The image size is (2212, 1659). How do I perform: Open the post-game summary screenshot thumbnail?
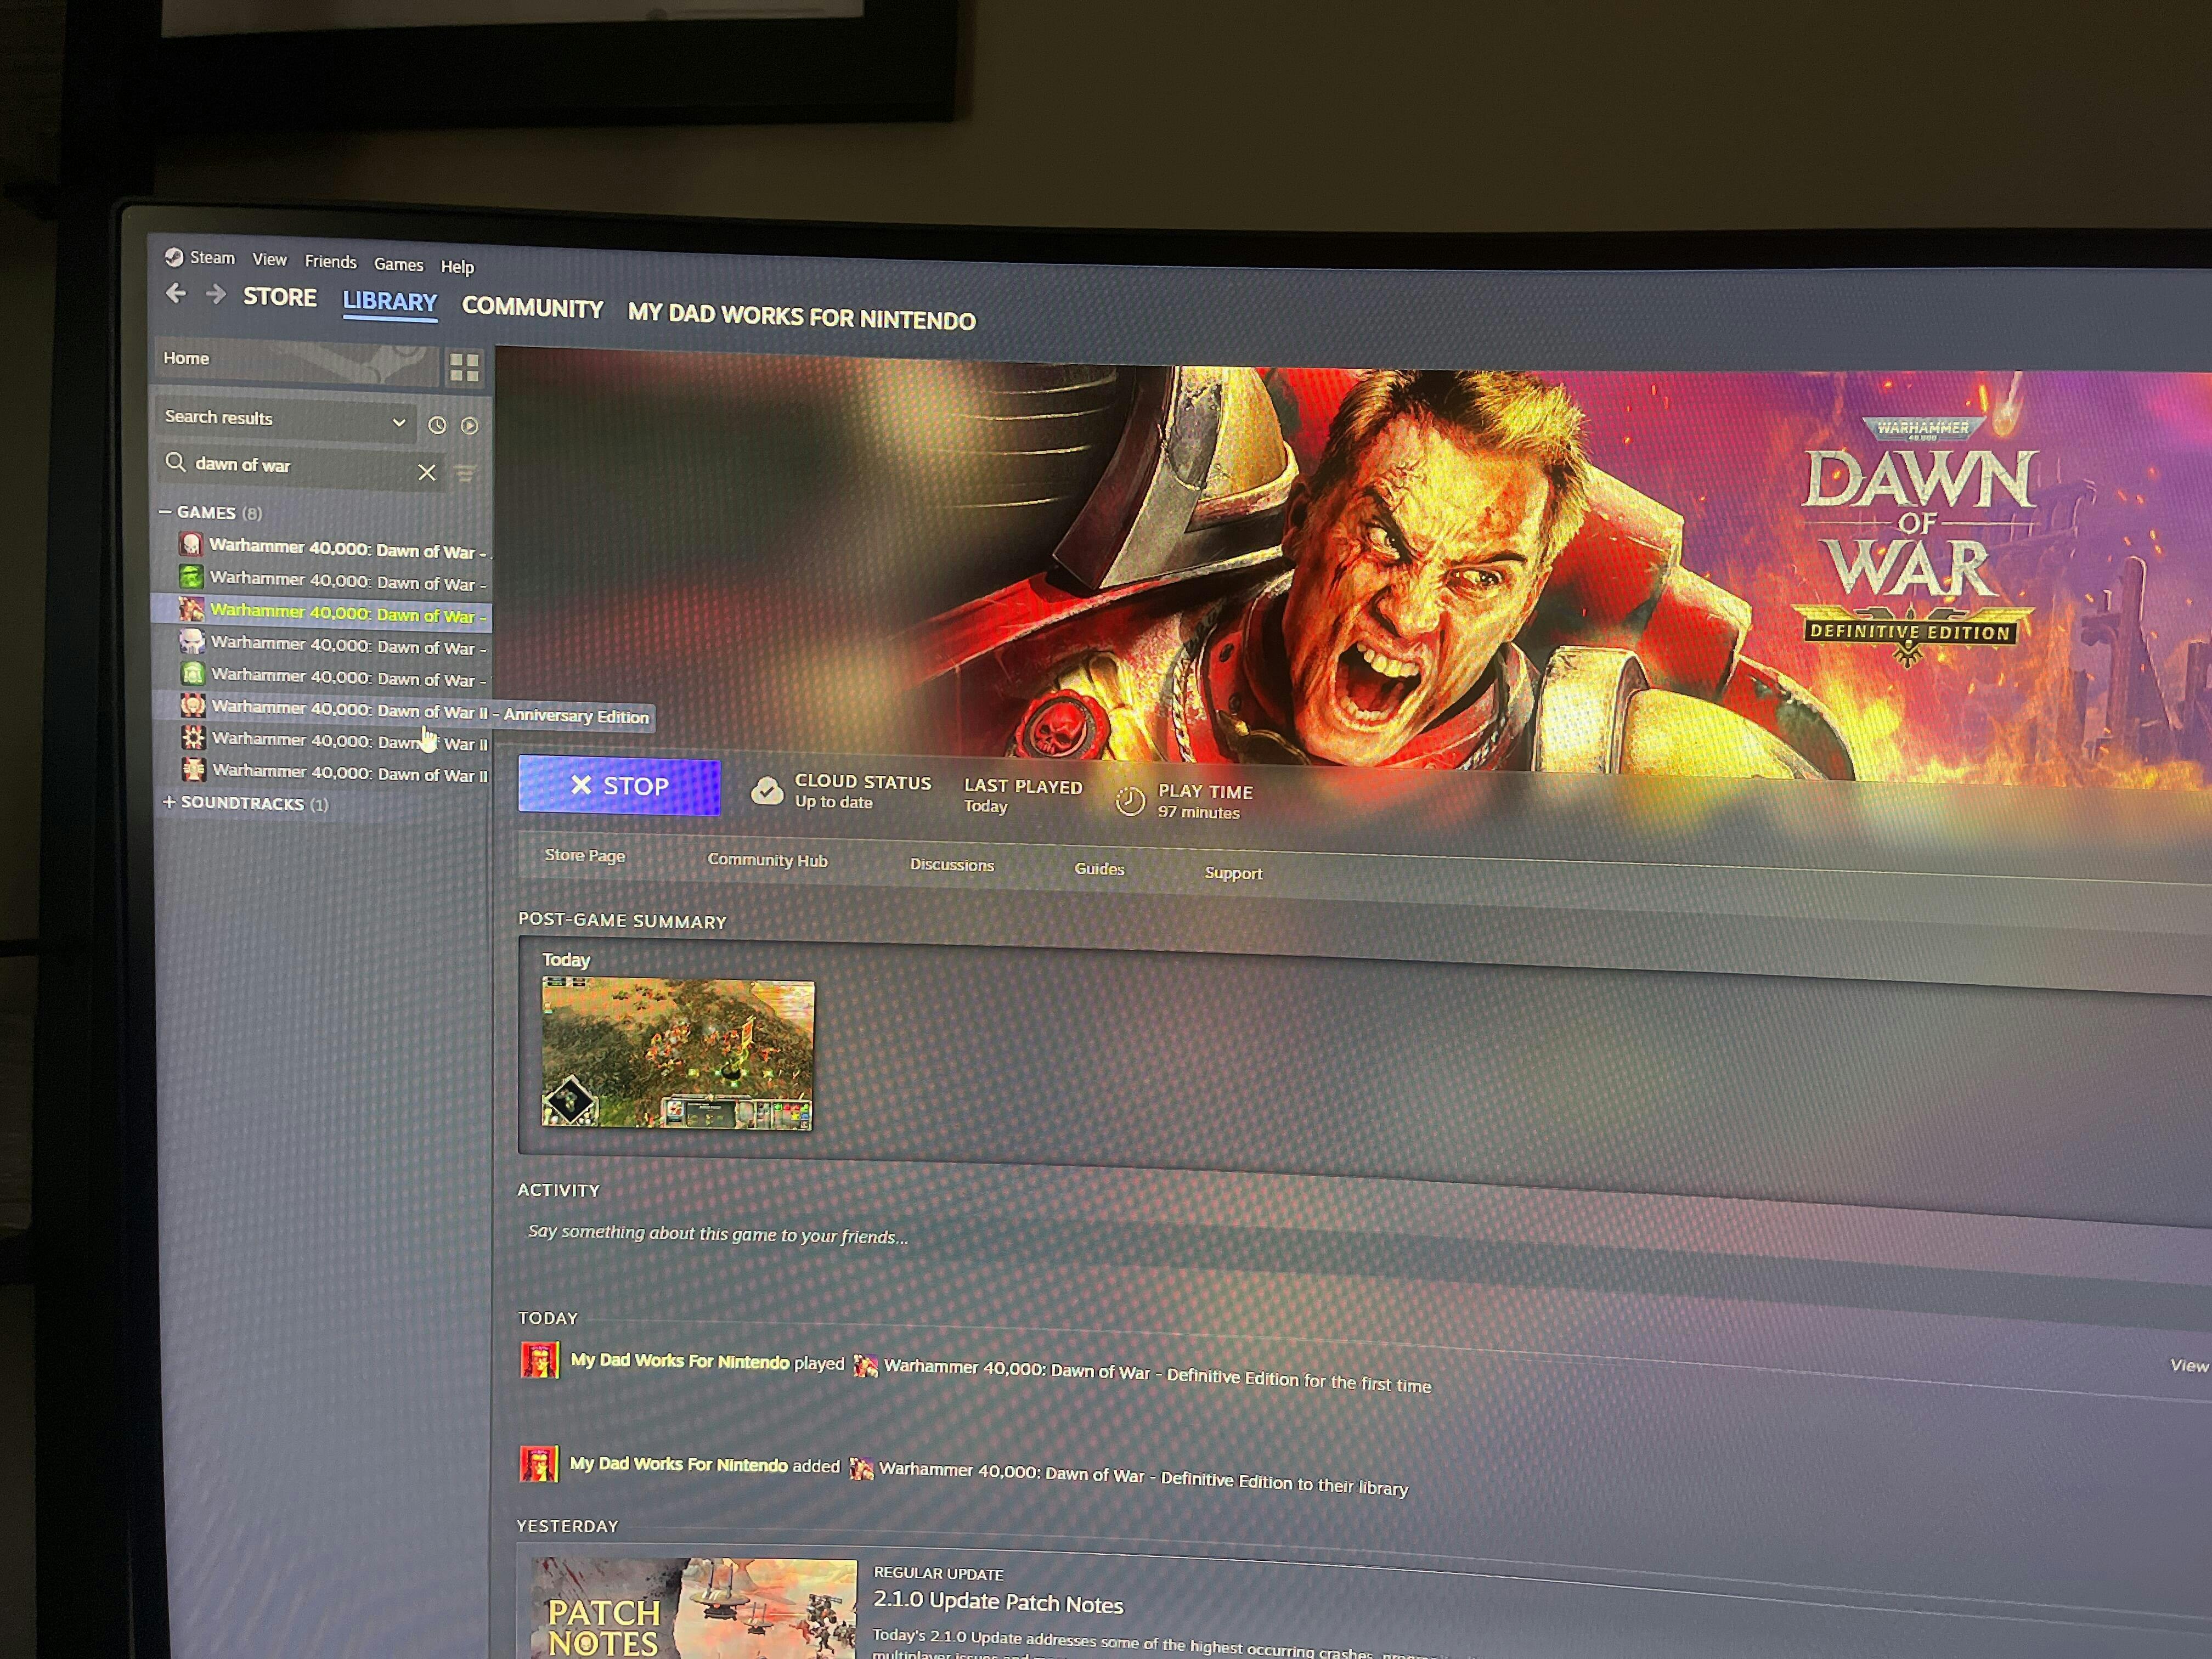pos(678,1054)
